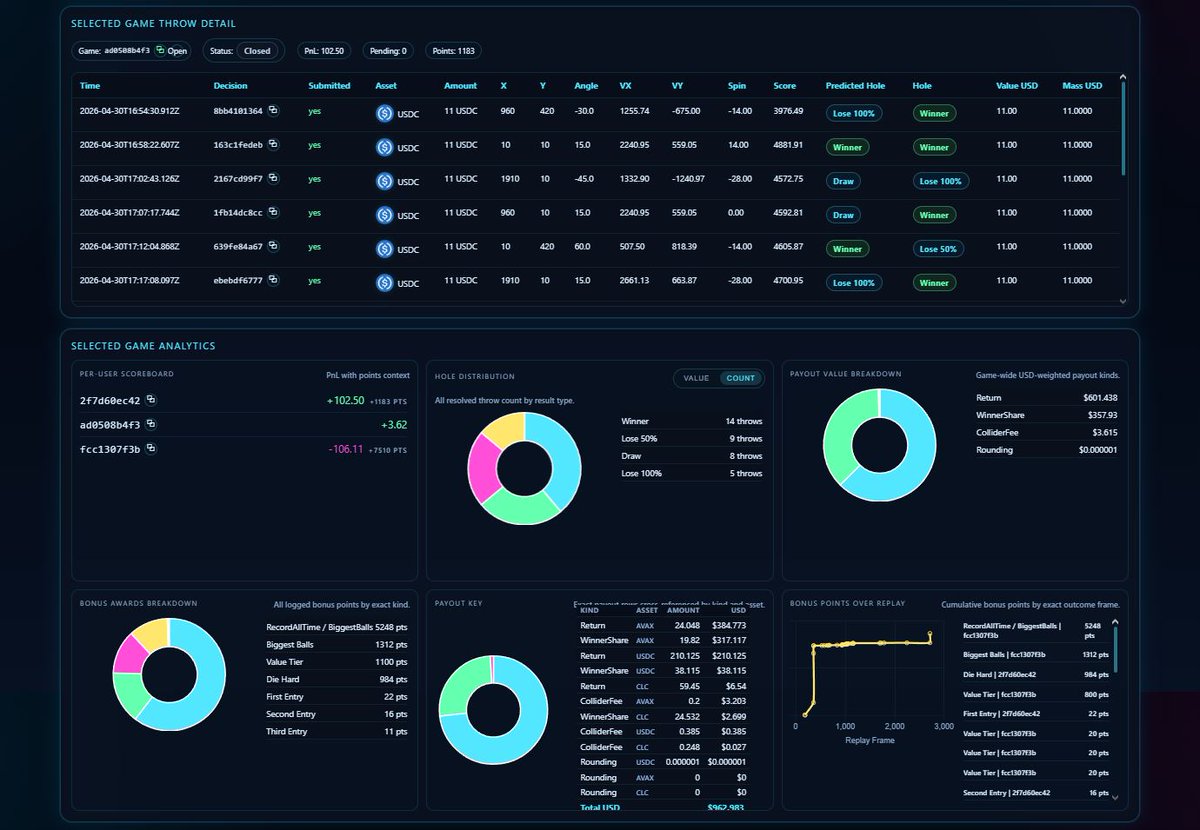Click USDC coin icon in 639fe84a67 row
This screenshot has width=1200, height=830.
384,249
